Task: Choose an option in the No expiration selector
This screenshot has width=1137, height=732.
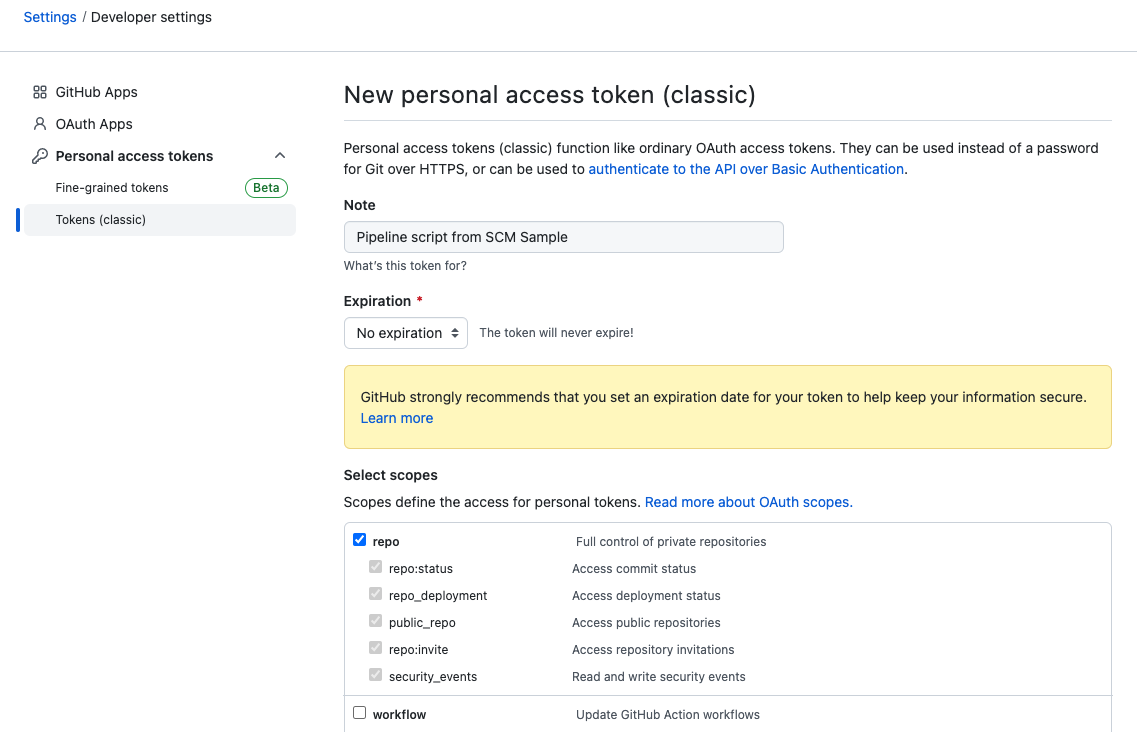Action: pos(406,332)
